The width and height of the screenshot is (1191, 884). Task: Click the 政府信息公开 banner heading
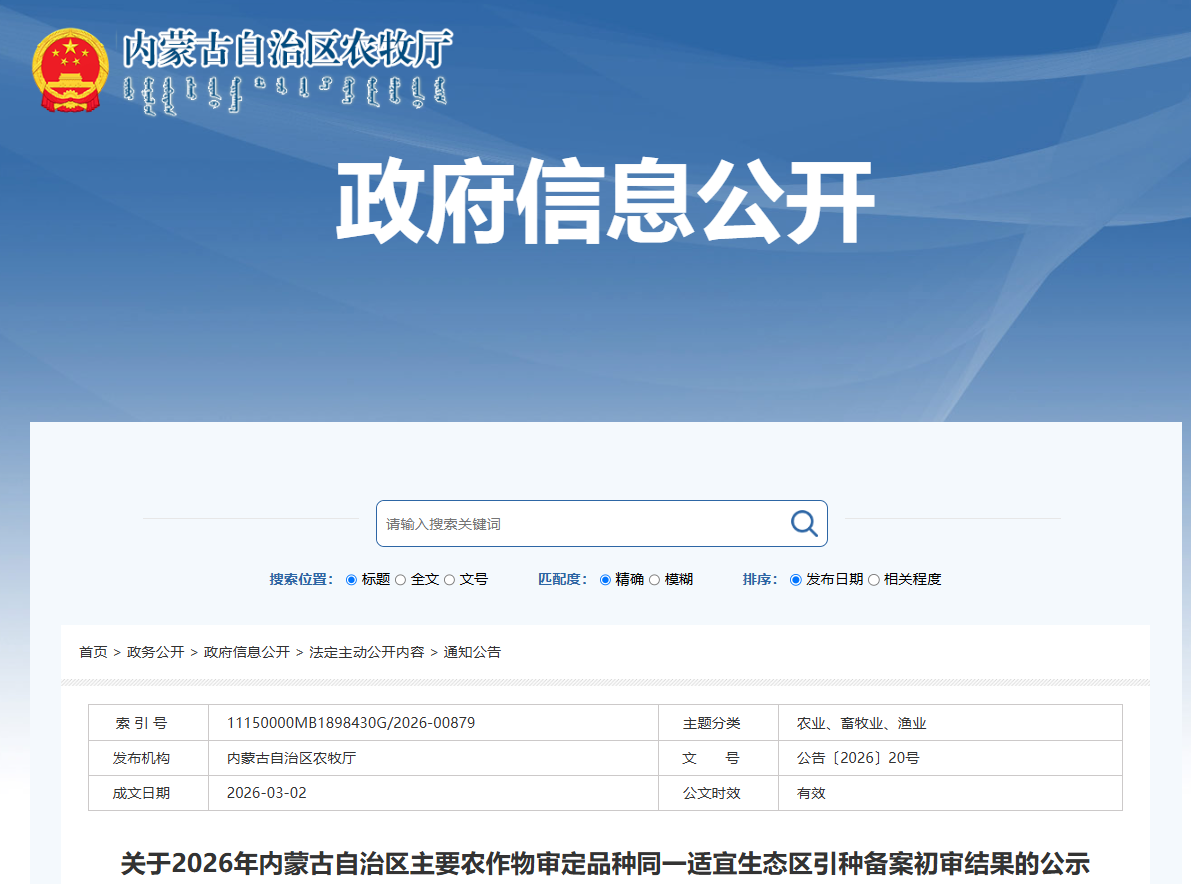pyautogui.click(x=604, y=205)
